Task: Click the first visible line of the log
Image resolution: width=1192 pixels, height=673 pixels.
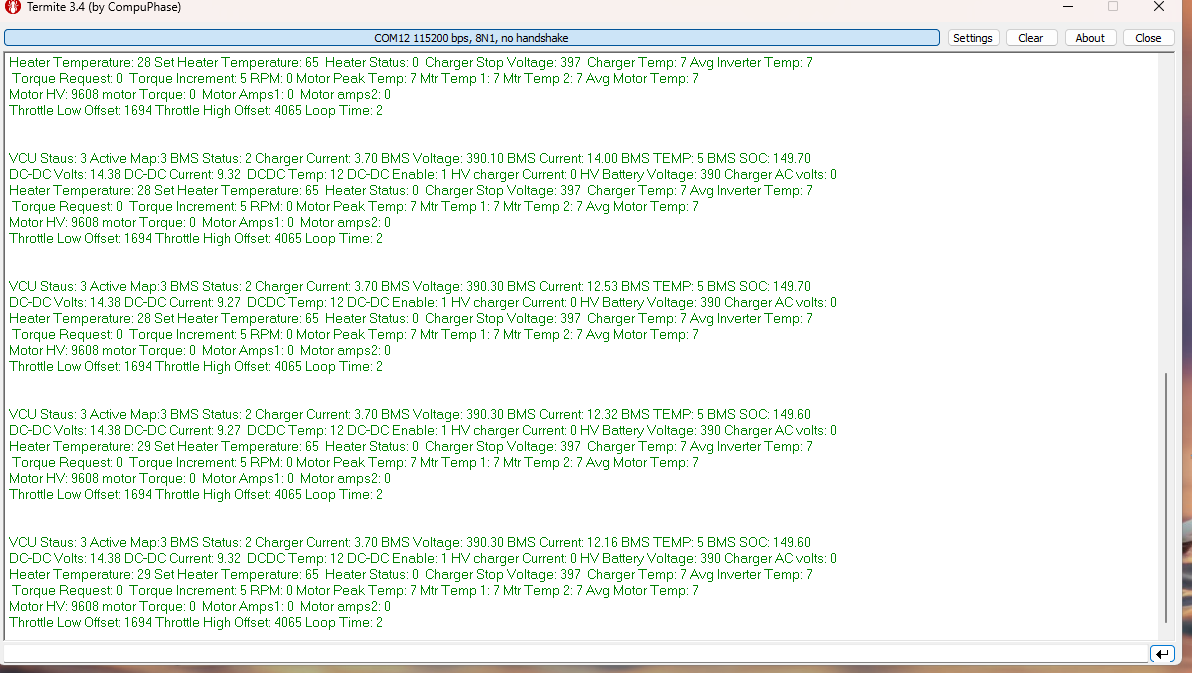Action: pos(410,62)
